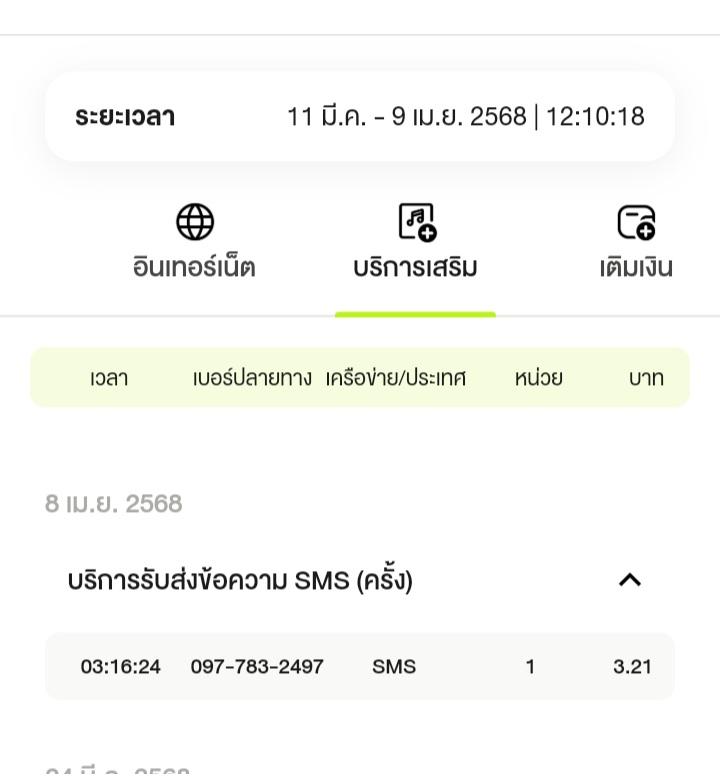The image size is (720, 774).
Task: Open the 03:16:24 SMS usage row
Action: pos(360,666)
